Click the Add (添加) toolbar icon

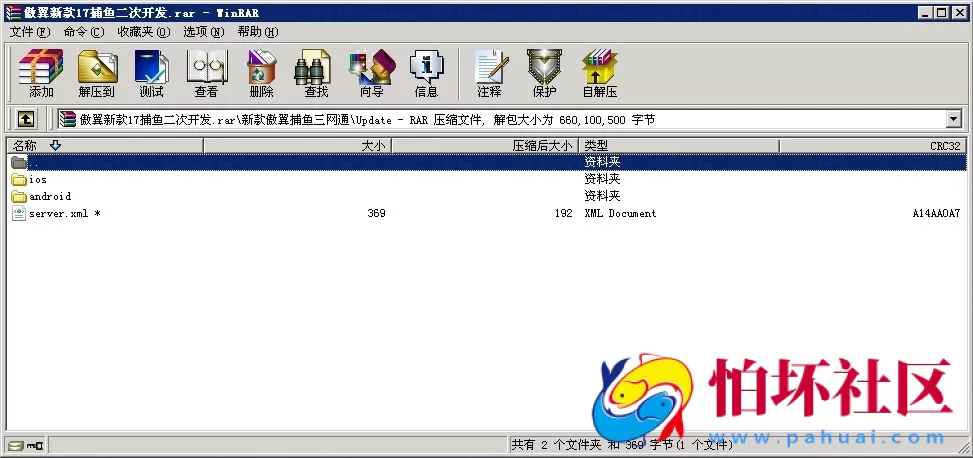tap(41, 73)
